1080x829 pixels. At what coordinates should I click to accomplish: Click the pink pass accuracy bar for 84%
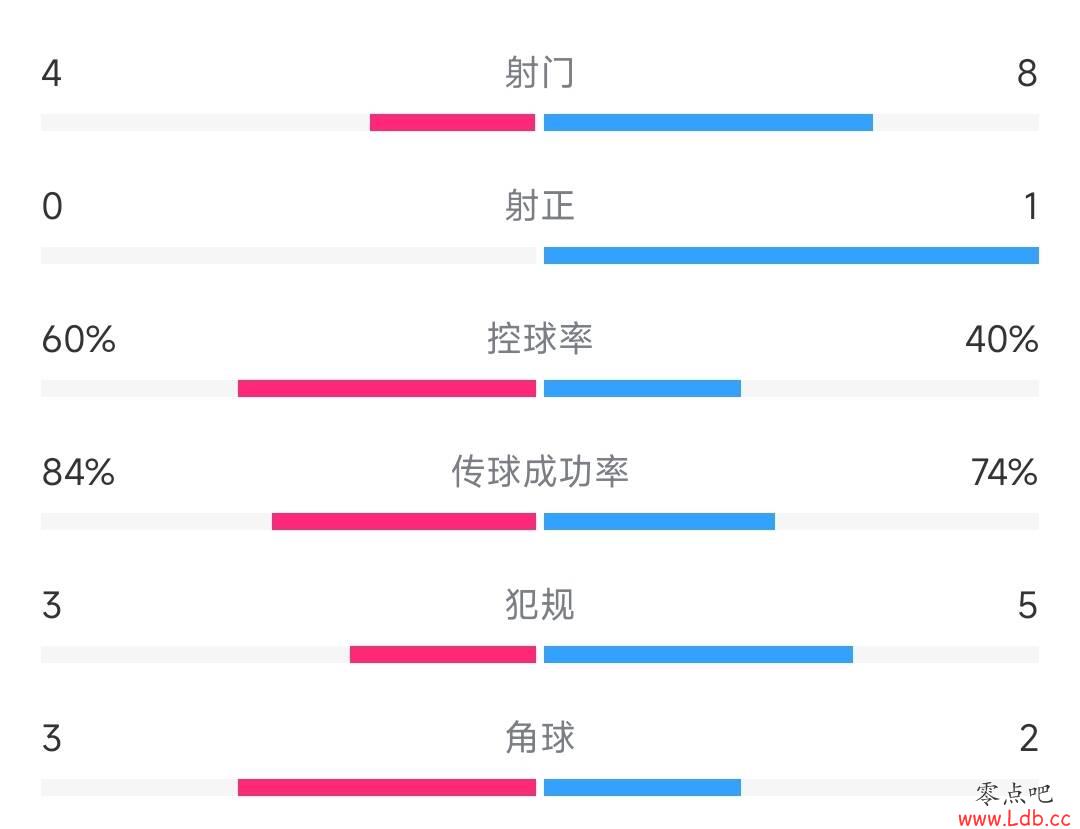404,521
